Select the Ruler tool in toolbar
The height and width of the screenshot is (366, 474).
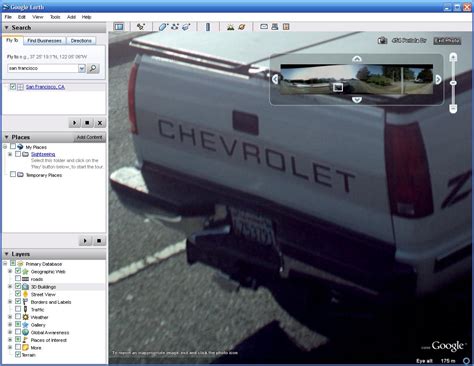pyautogui.click(x=208, y=27)
